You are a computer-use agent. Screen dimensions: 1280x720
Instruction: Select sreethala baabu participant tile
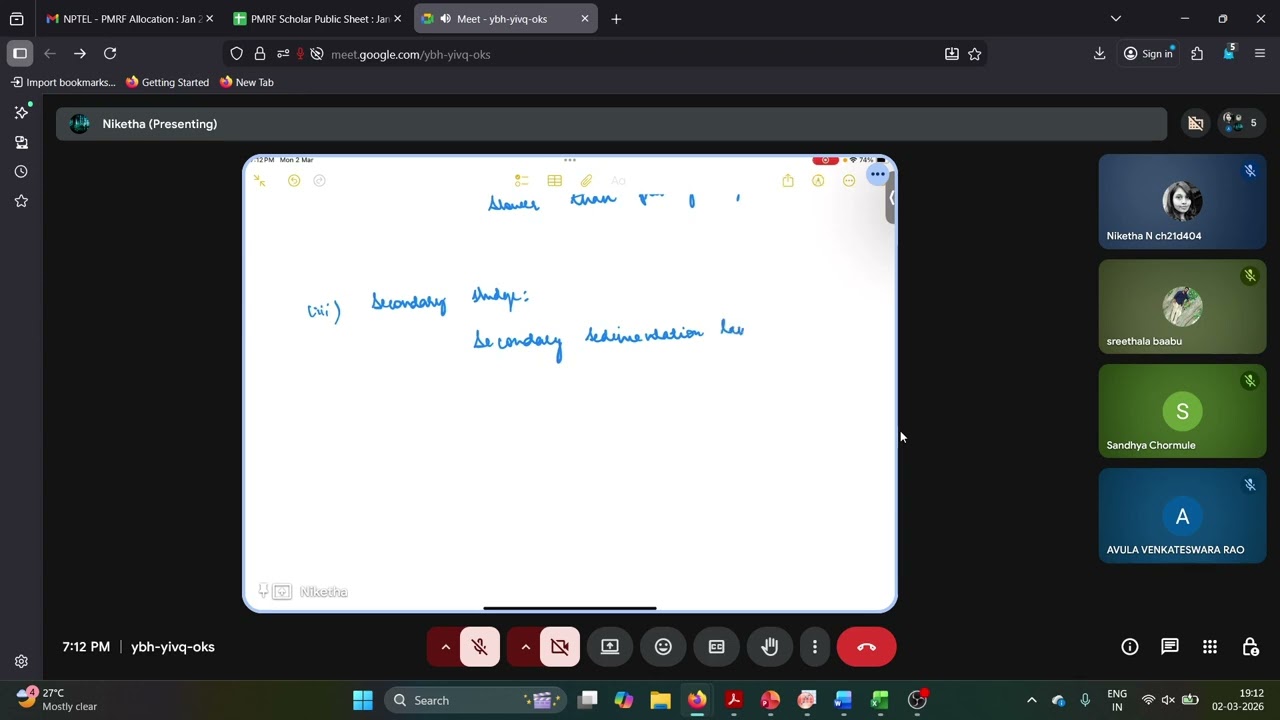[x=1182, y=307]
